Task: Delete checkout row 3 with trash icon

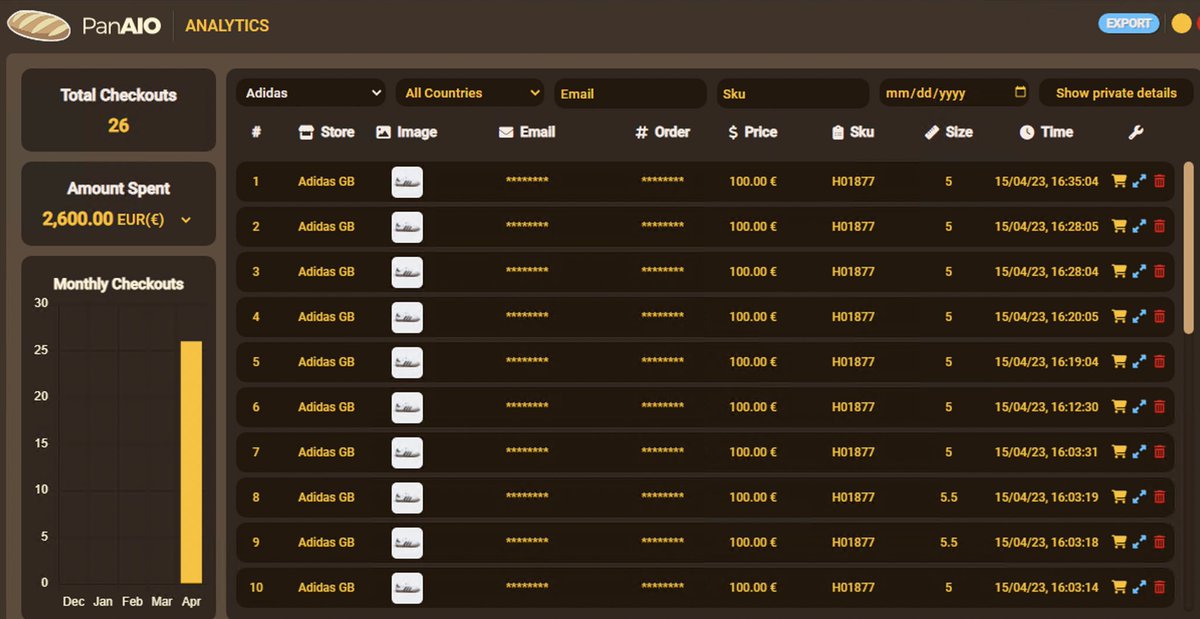Action: click(1159, 271)
